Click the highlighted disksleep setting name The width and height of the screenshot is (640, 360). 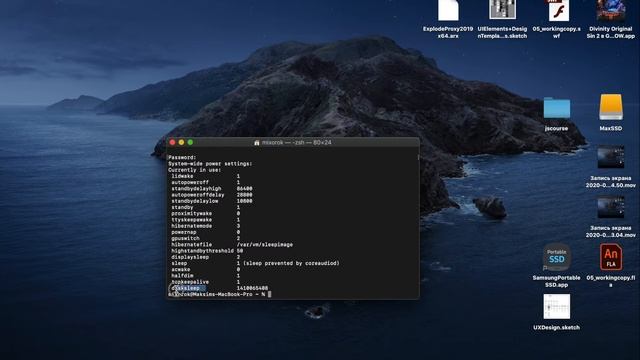click(187, 288)
